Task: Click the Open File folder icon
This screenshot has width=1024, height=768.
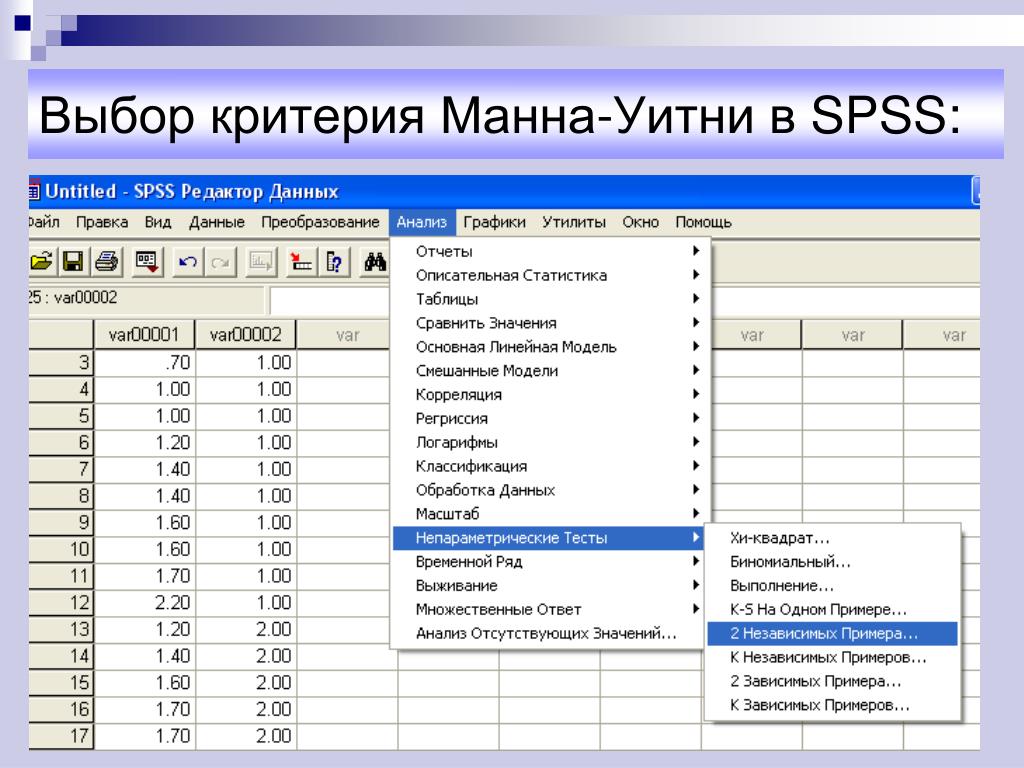Action: pyautogui.click(x=41, y=262)
